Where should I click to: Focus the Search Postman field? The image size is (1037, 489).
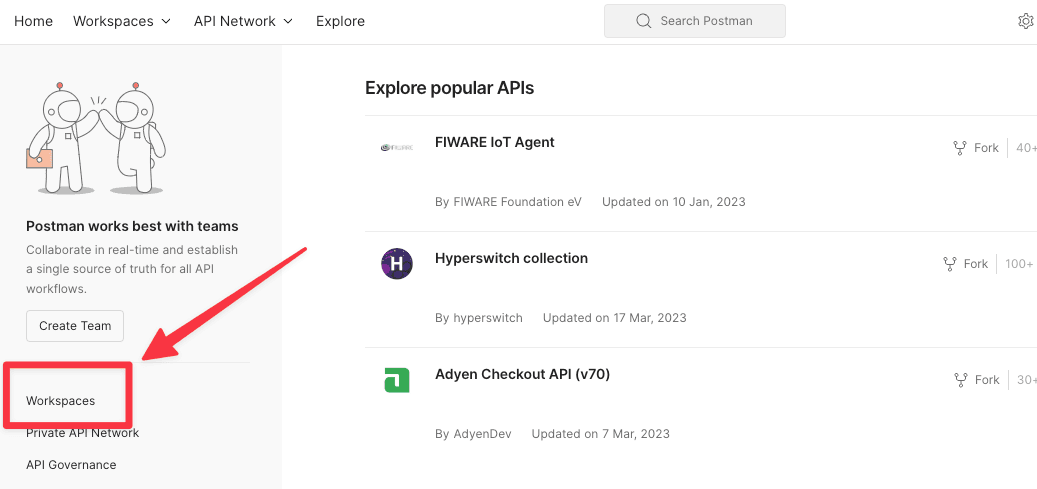click(694, 21)
